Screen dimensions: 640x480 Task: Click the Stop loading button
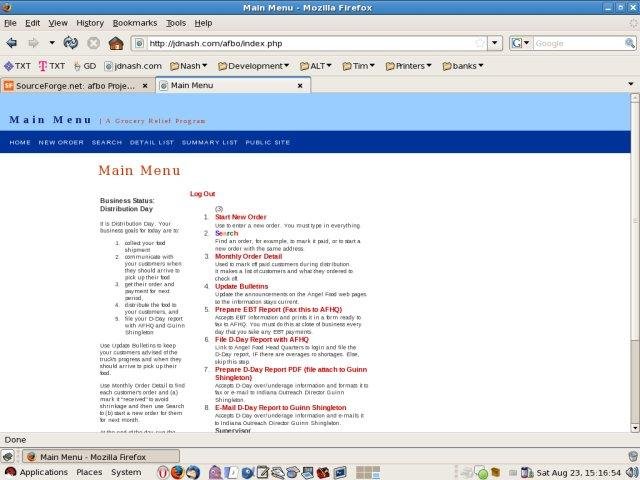point(93,43)
